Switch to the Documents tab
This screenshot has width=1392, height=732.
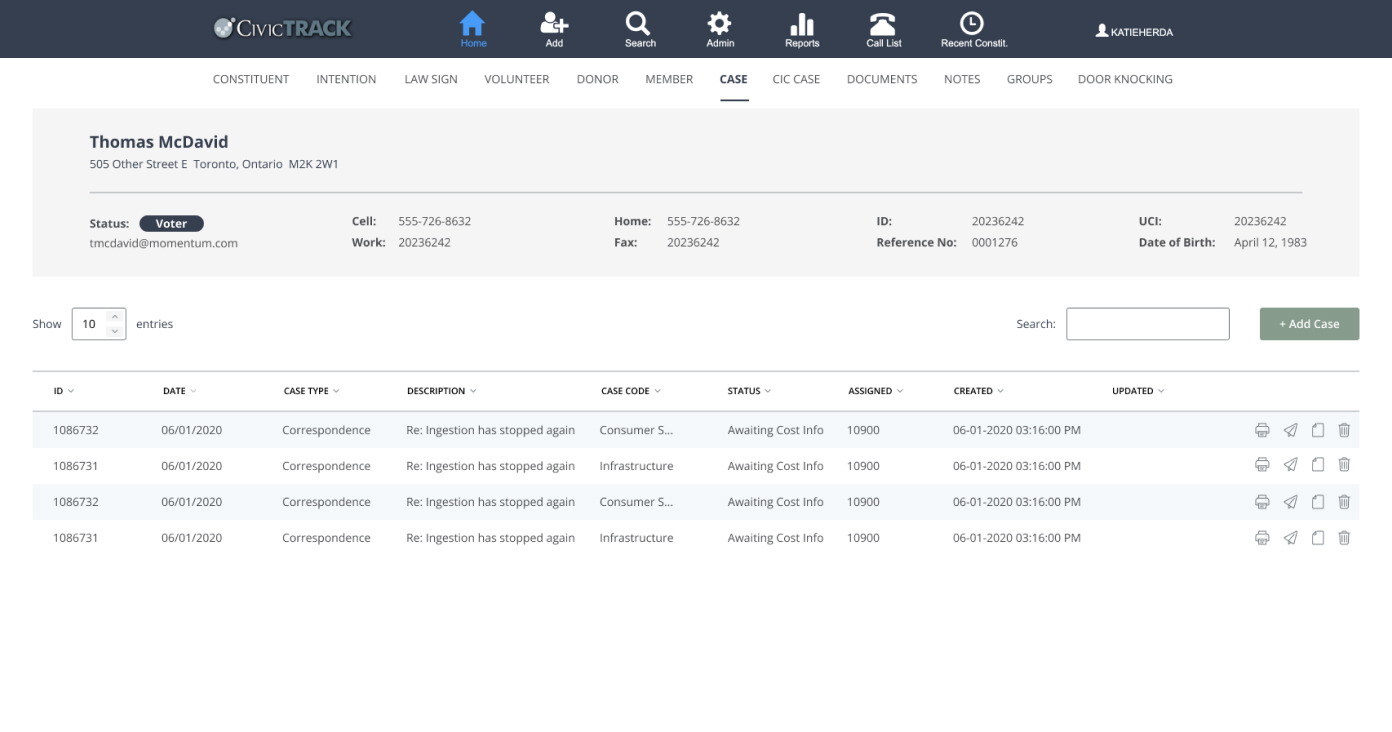coord(881,79)
